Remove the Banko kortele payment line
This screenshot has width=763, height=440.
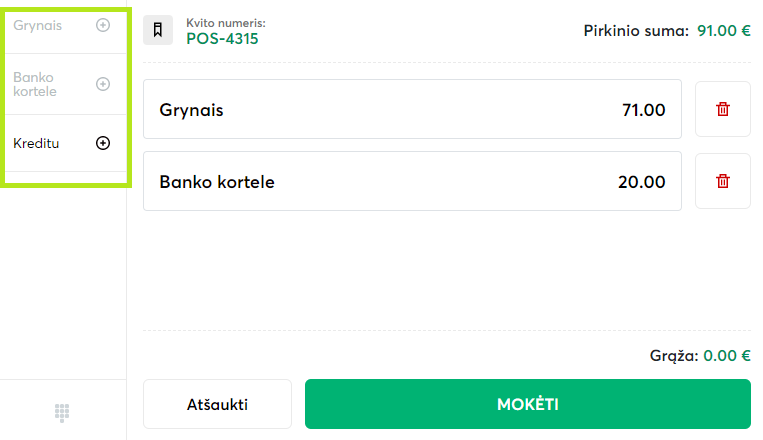pos(723,181)
